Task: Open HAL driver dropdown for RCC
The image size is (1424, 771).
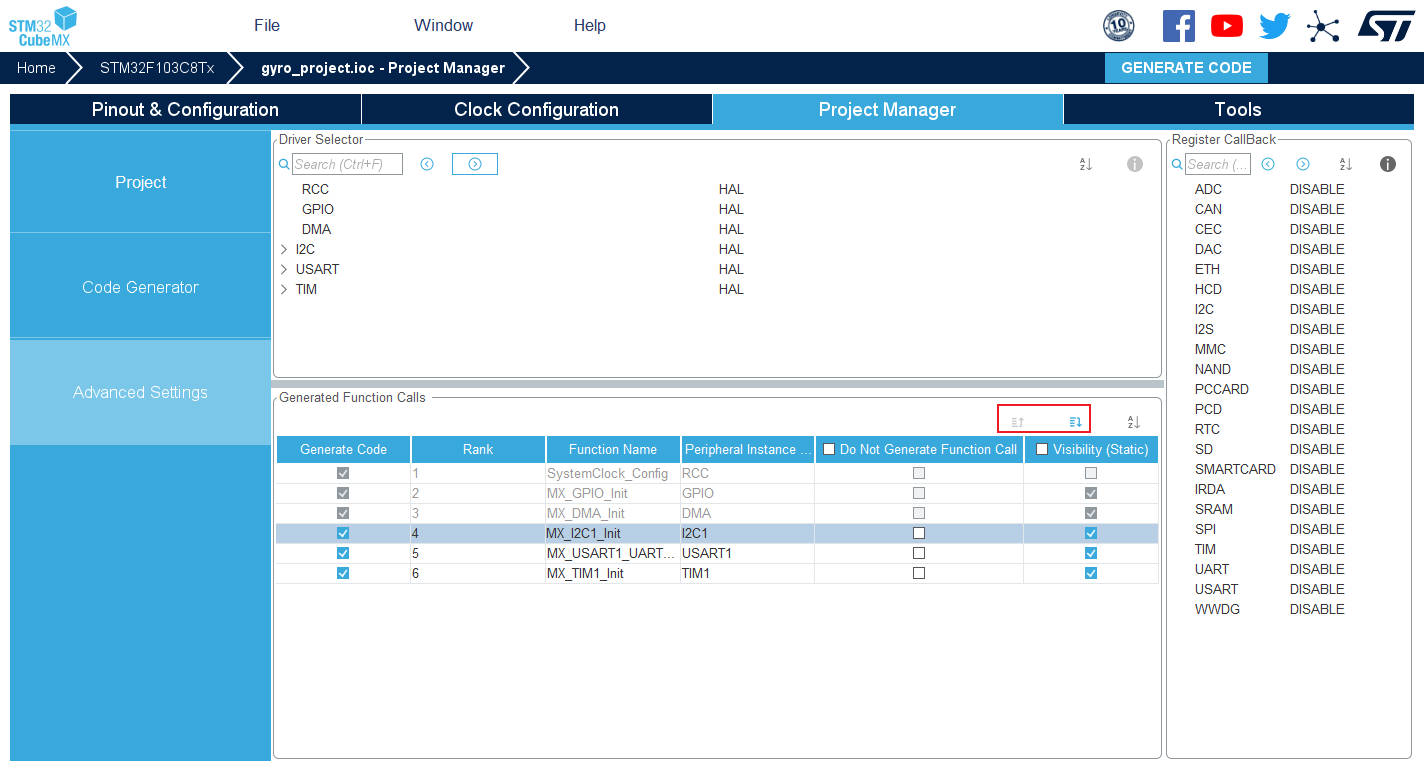Action: tap(731, 189)
